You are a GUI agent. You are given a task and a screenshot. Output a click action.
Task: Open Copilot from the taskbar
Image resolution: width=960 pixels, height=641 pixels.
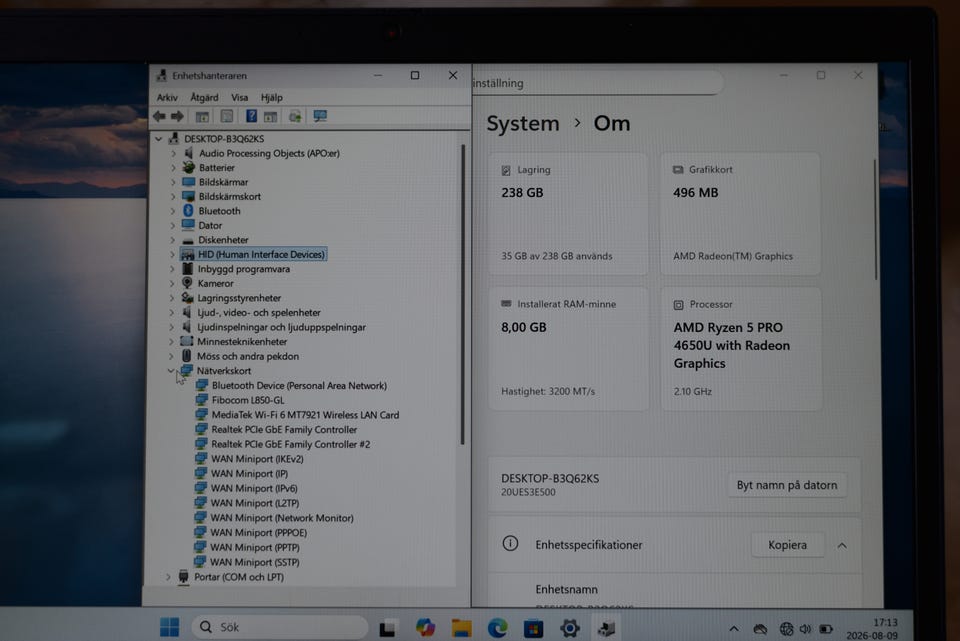pos(425,628)
